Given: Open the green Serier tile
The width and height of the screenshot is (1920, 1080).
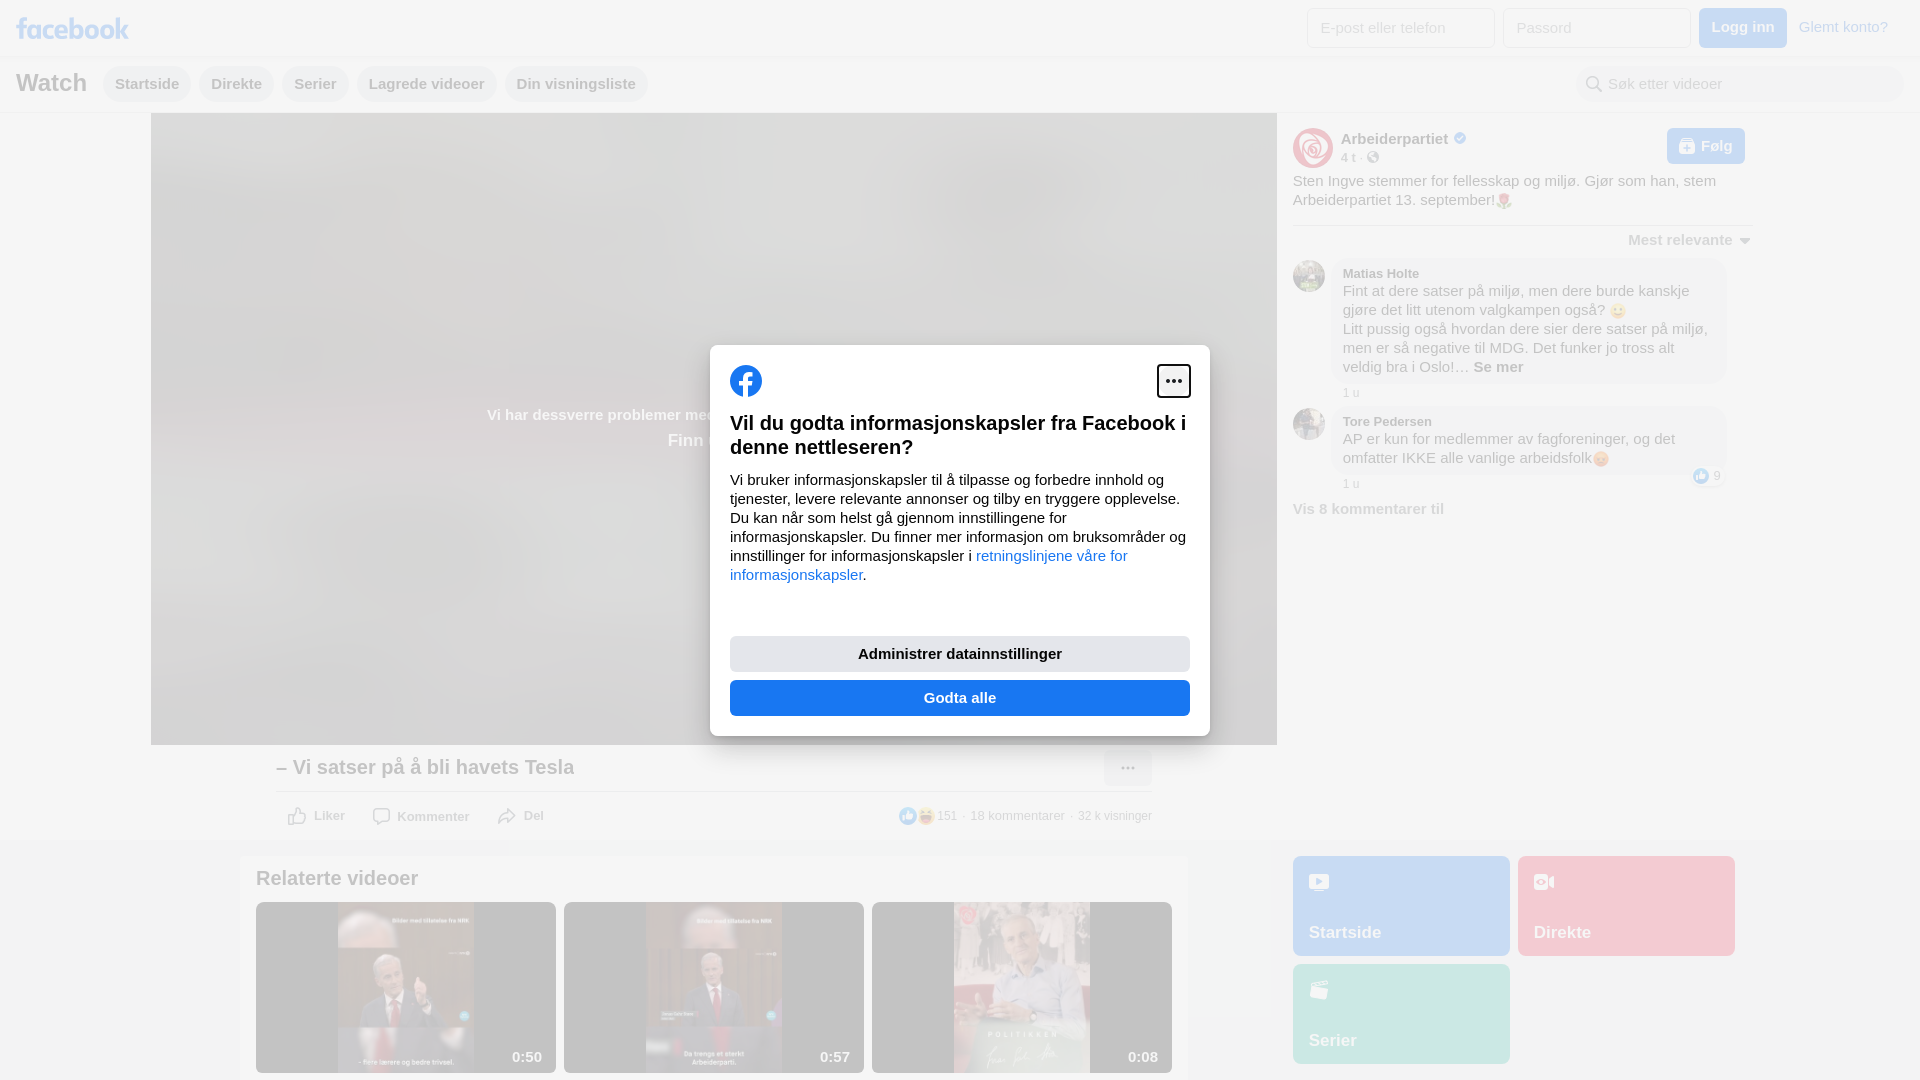Looking at the screenshot, I should (1401, 1014).
